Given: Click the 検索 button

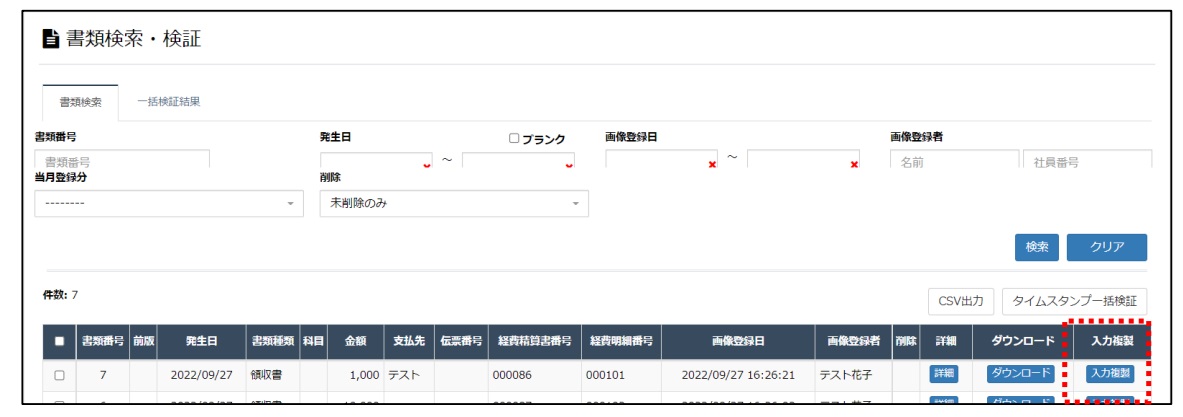Looking at the screenshot, I should click(x=1037, y=247).
